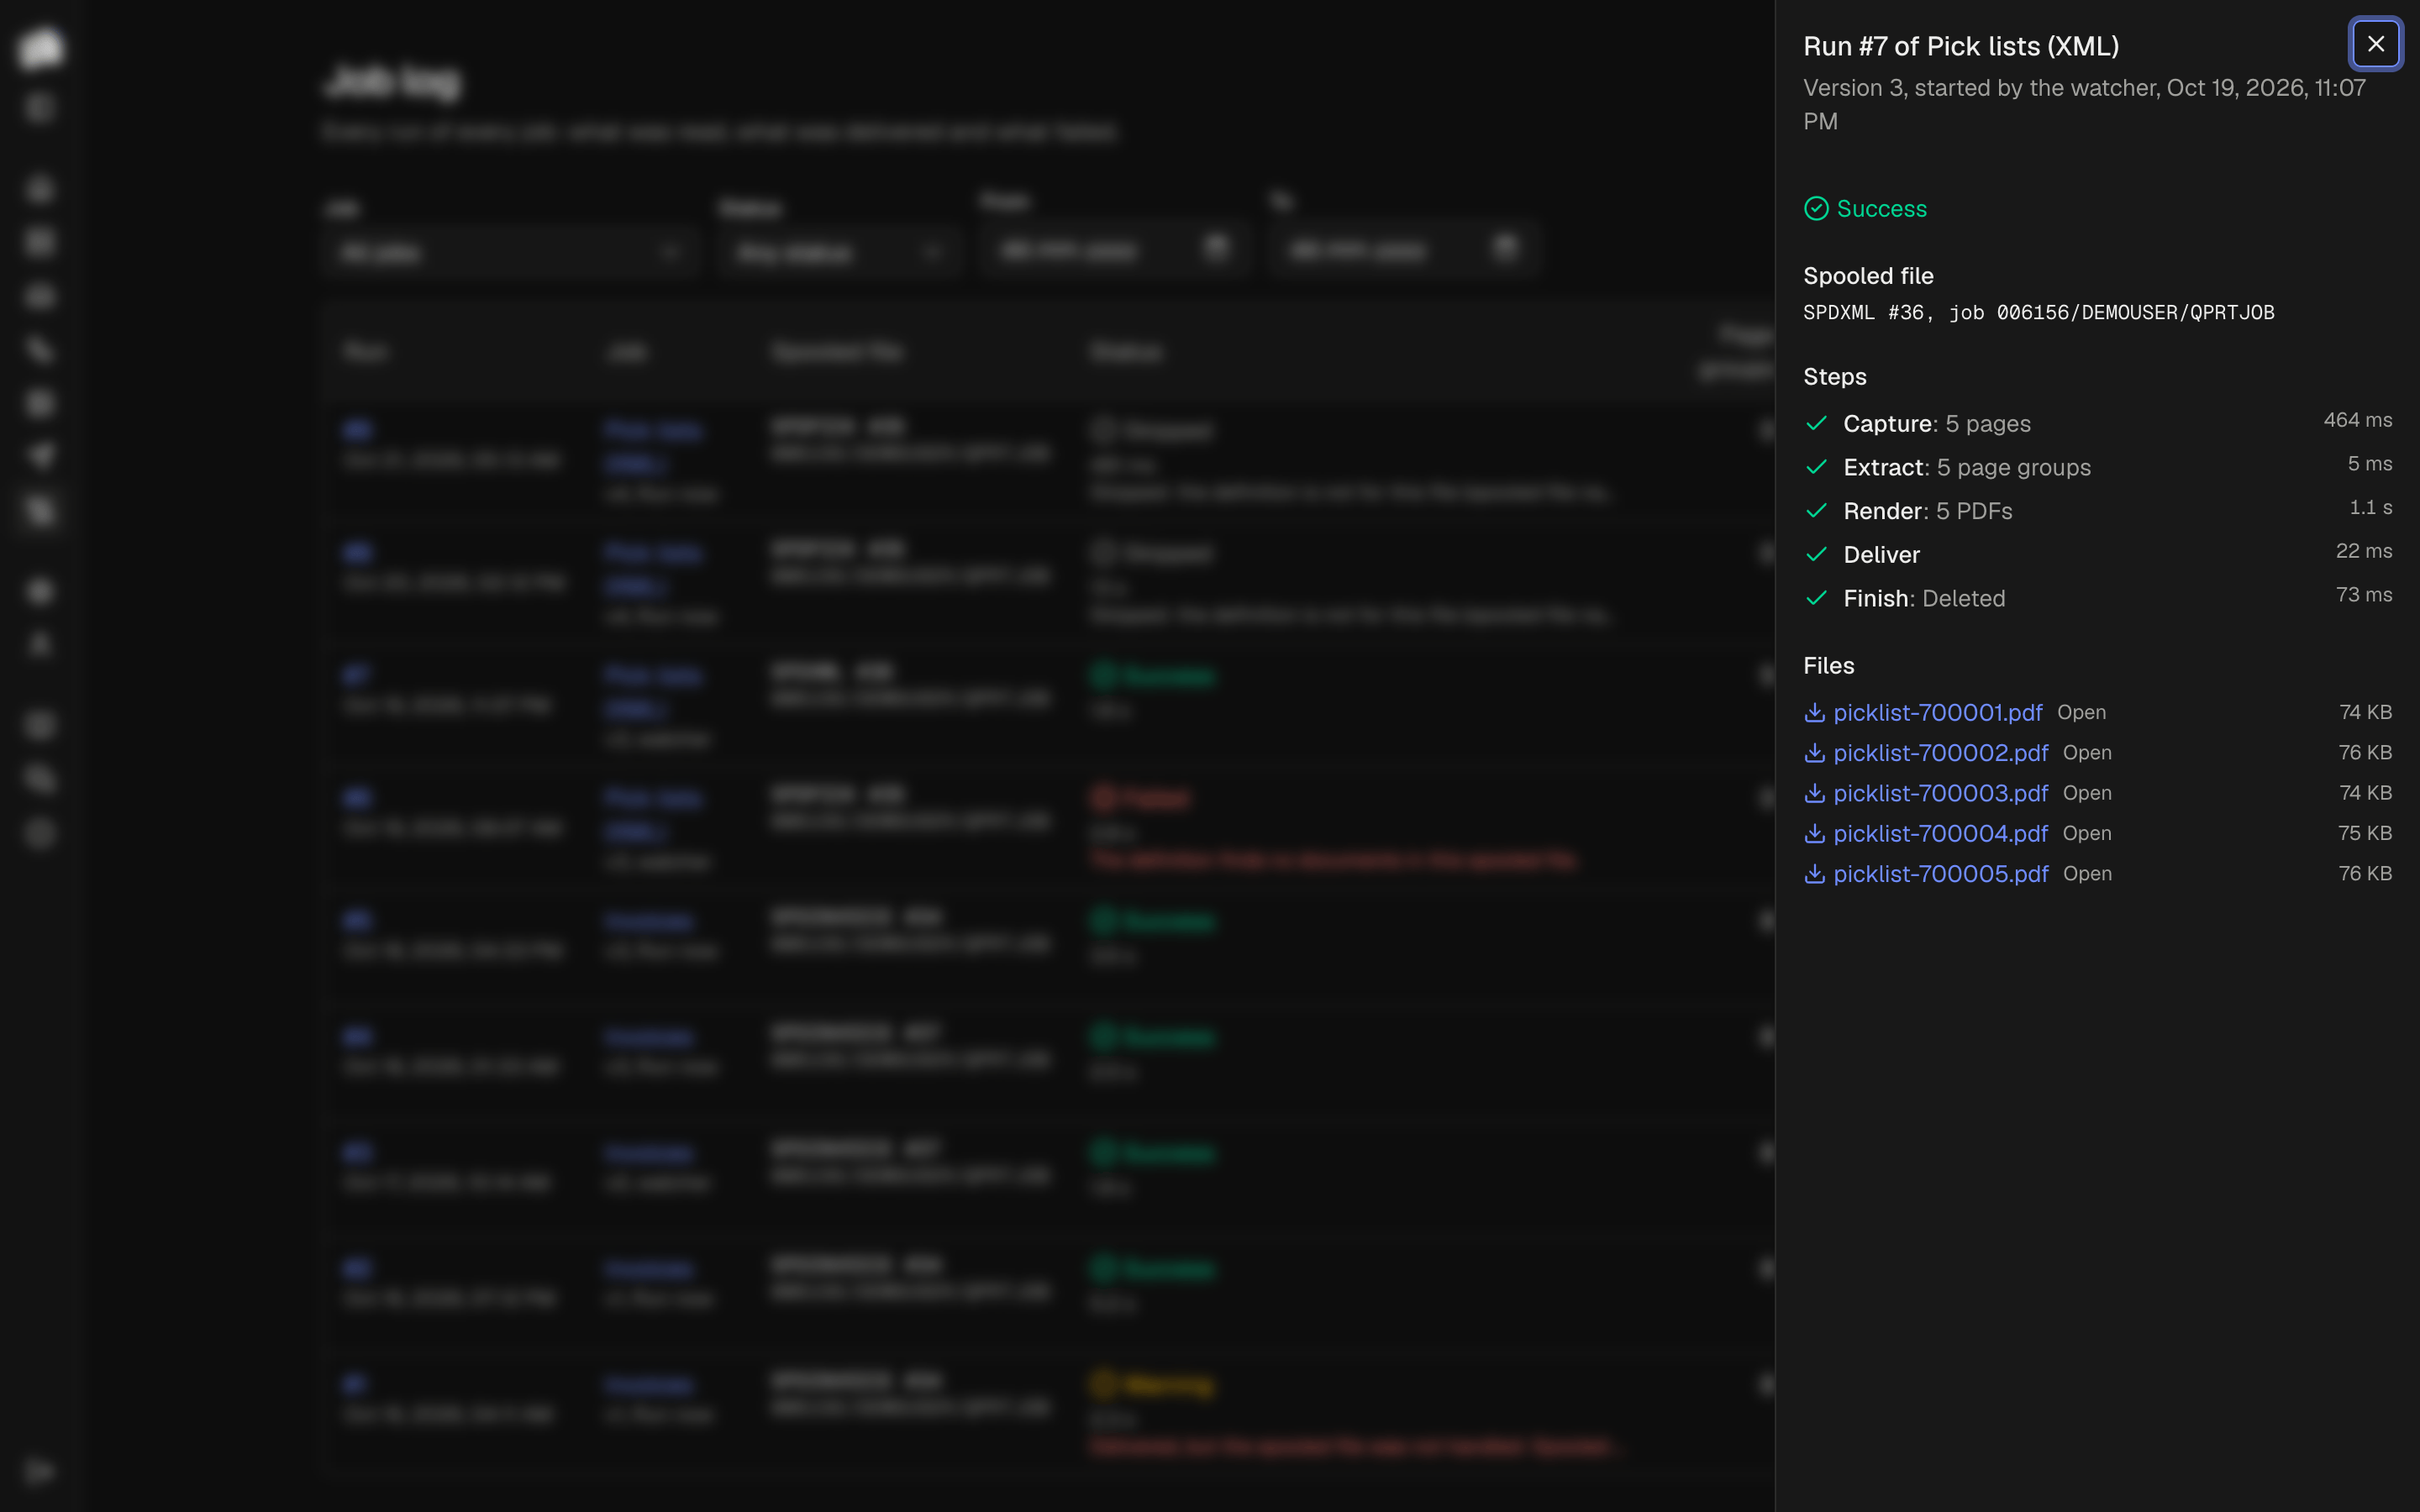
Task: Click the picklist-700005.pdf file link
Action: (x=1940, y=874)
